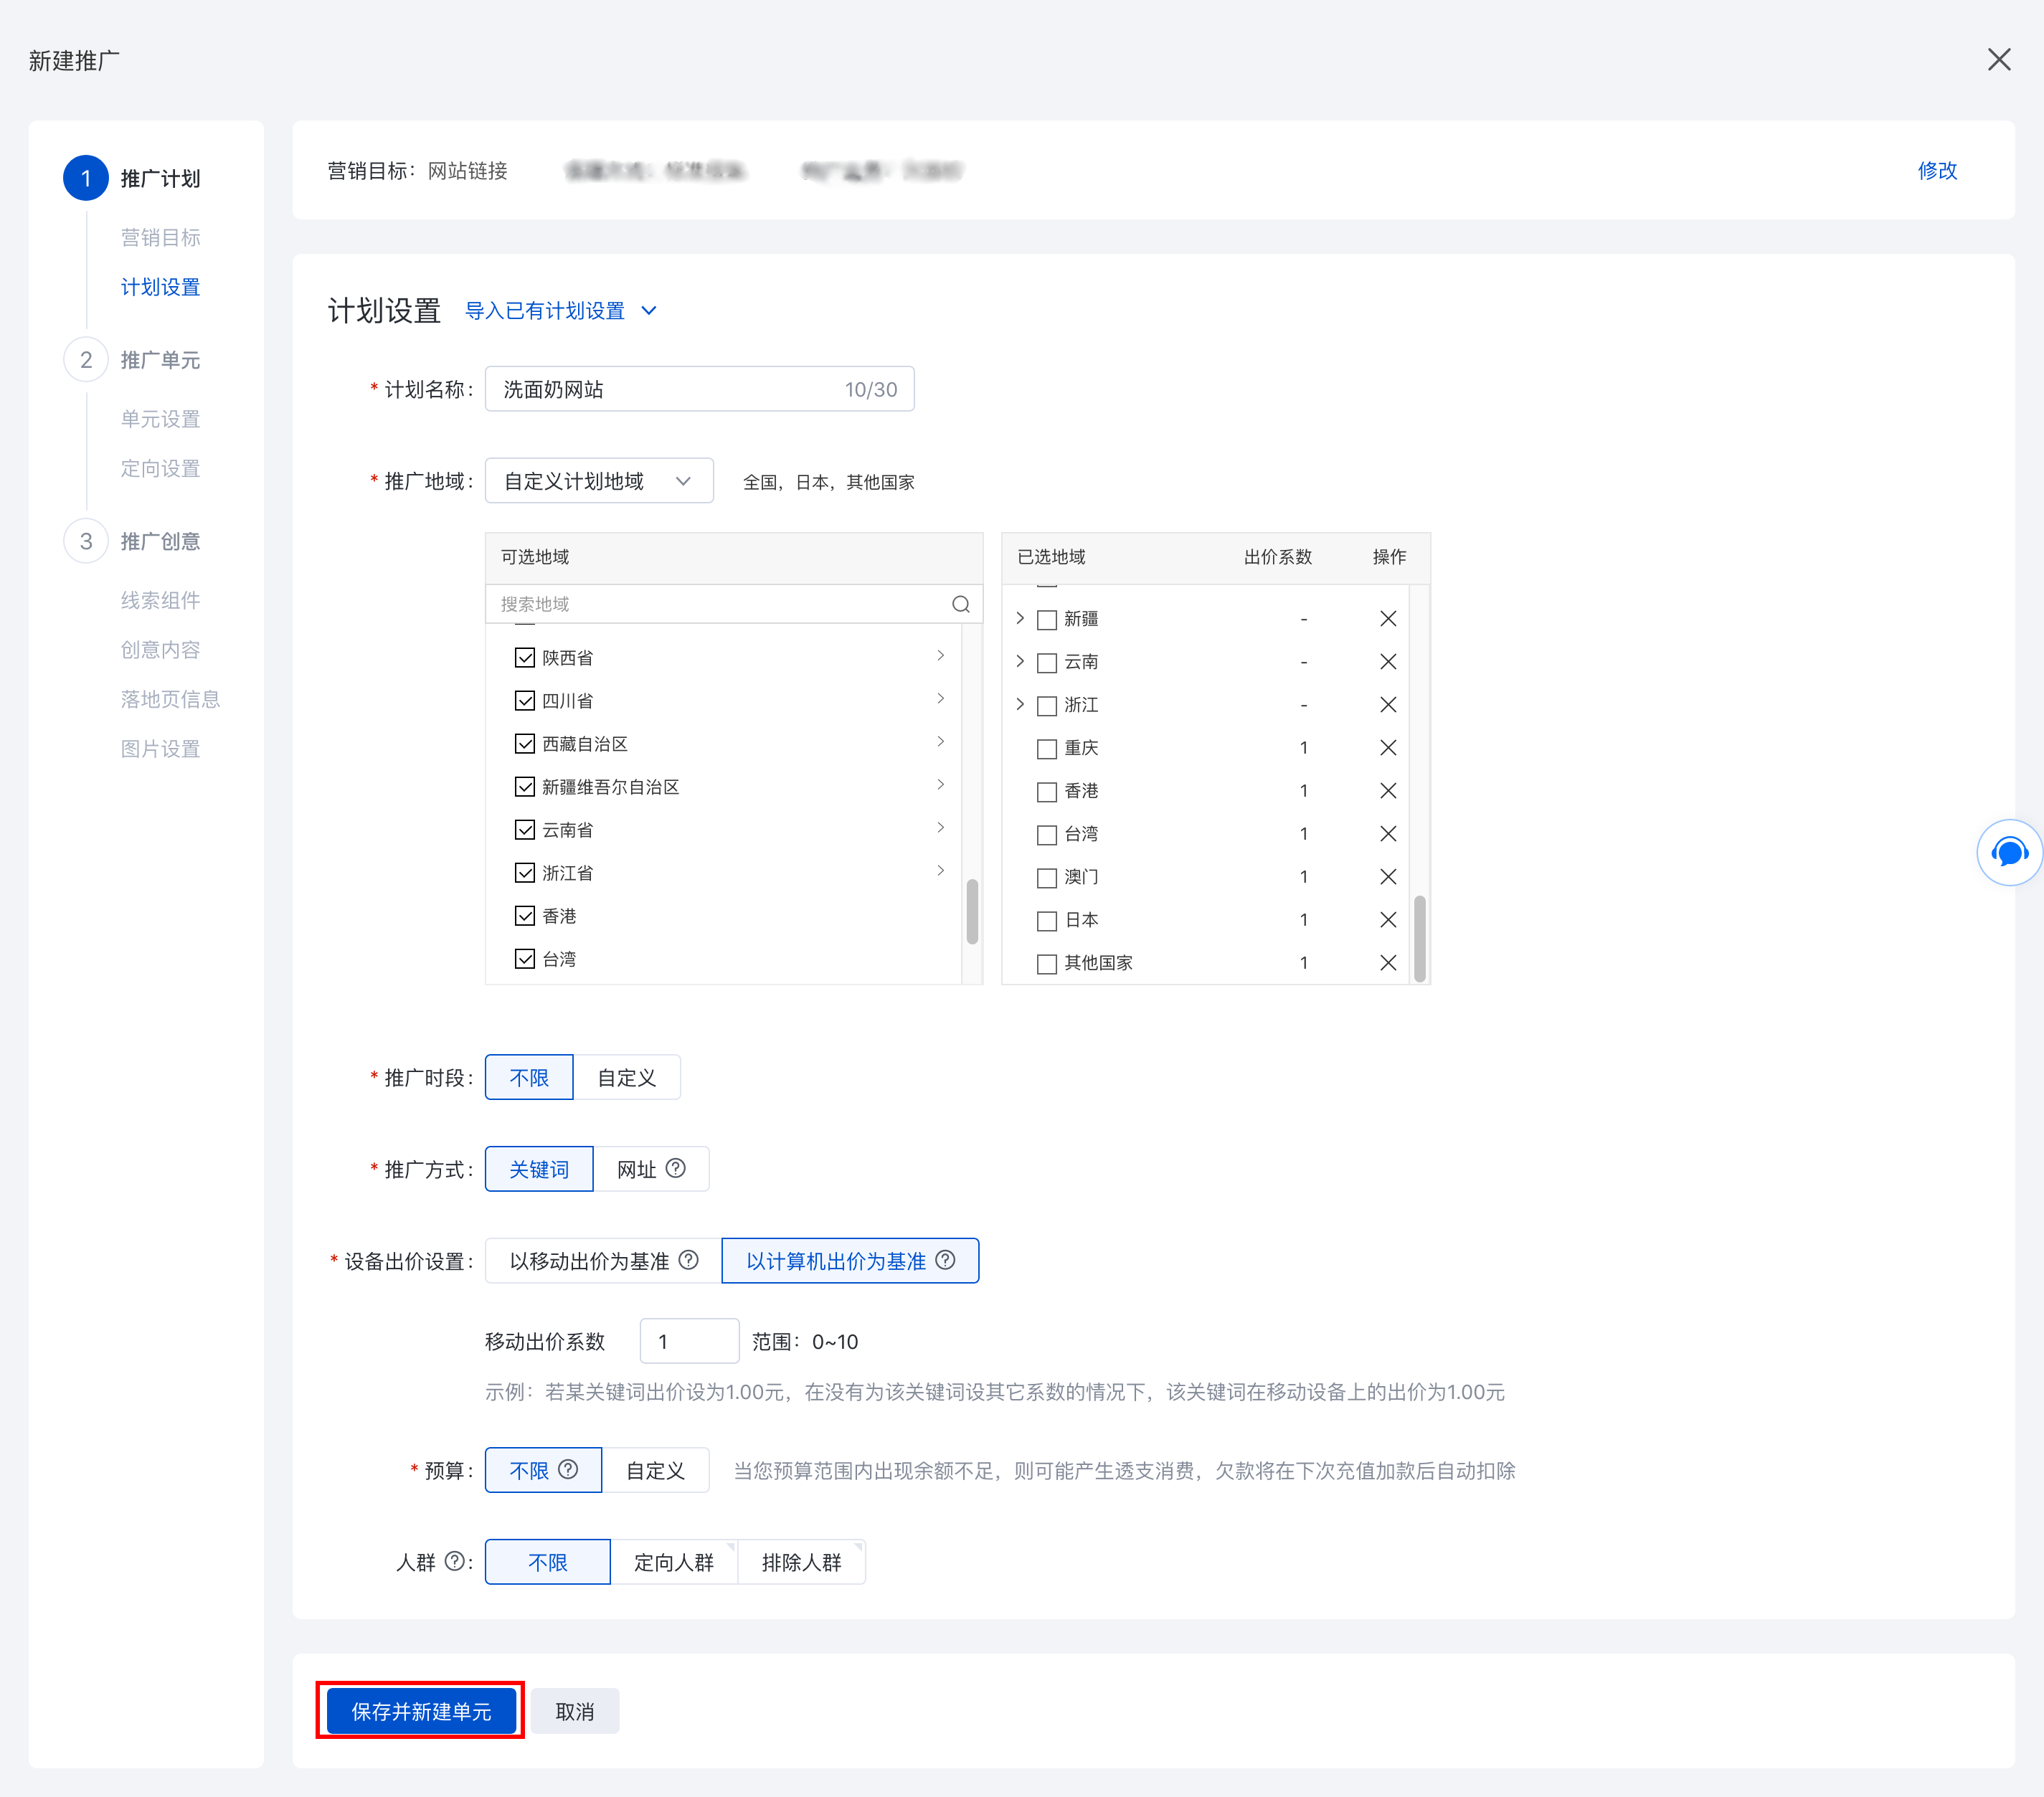This screenshot has height=1797, width=2044.
Task: Uncheck 西藏自治区 checkbox
Action: [x=525, y=744]
